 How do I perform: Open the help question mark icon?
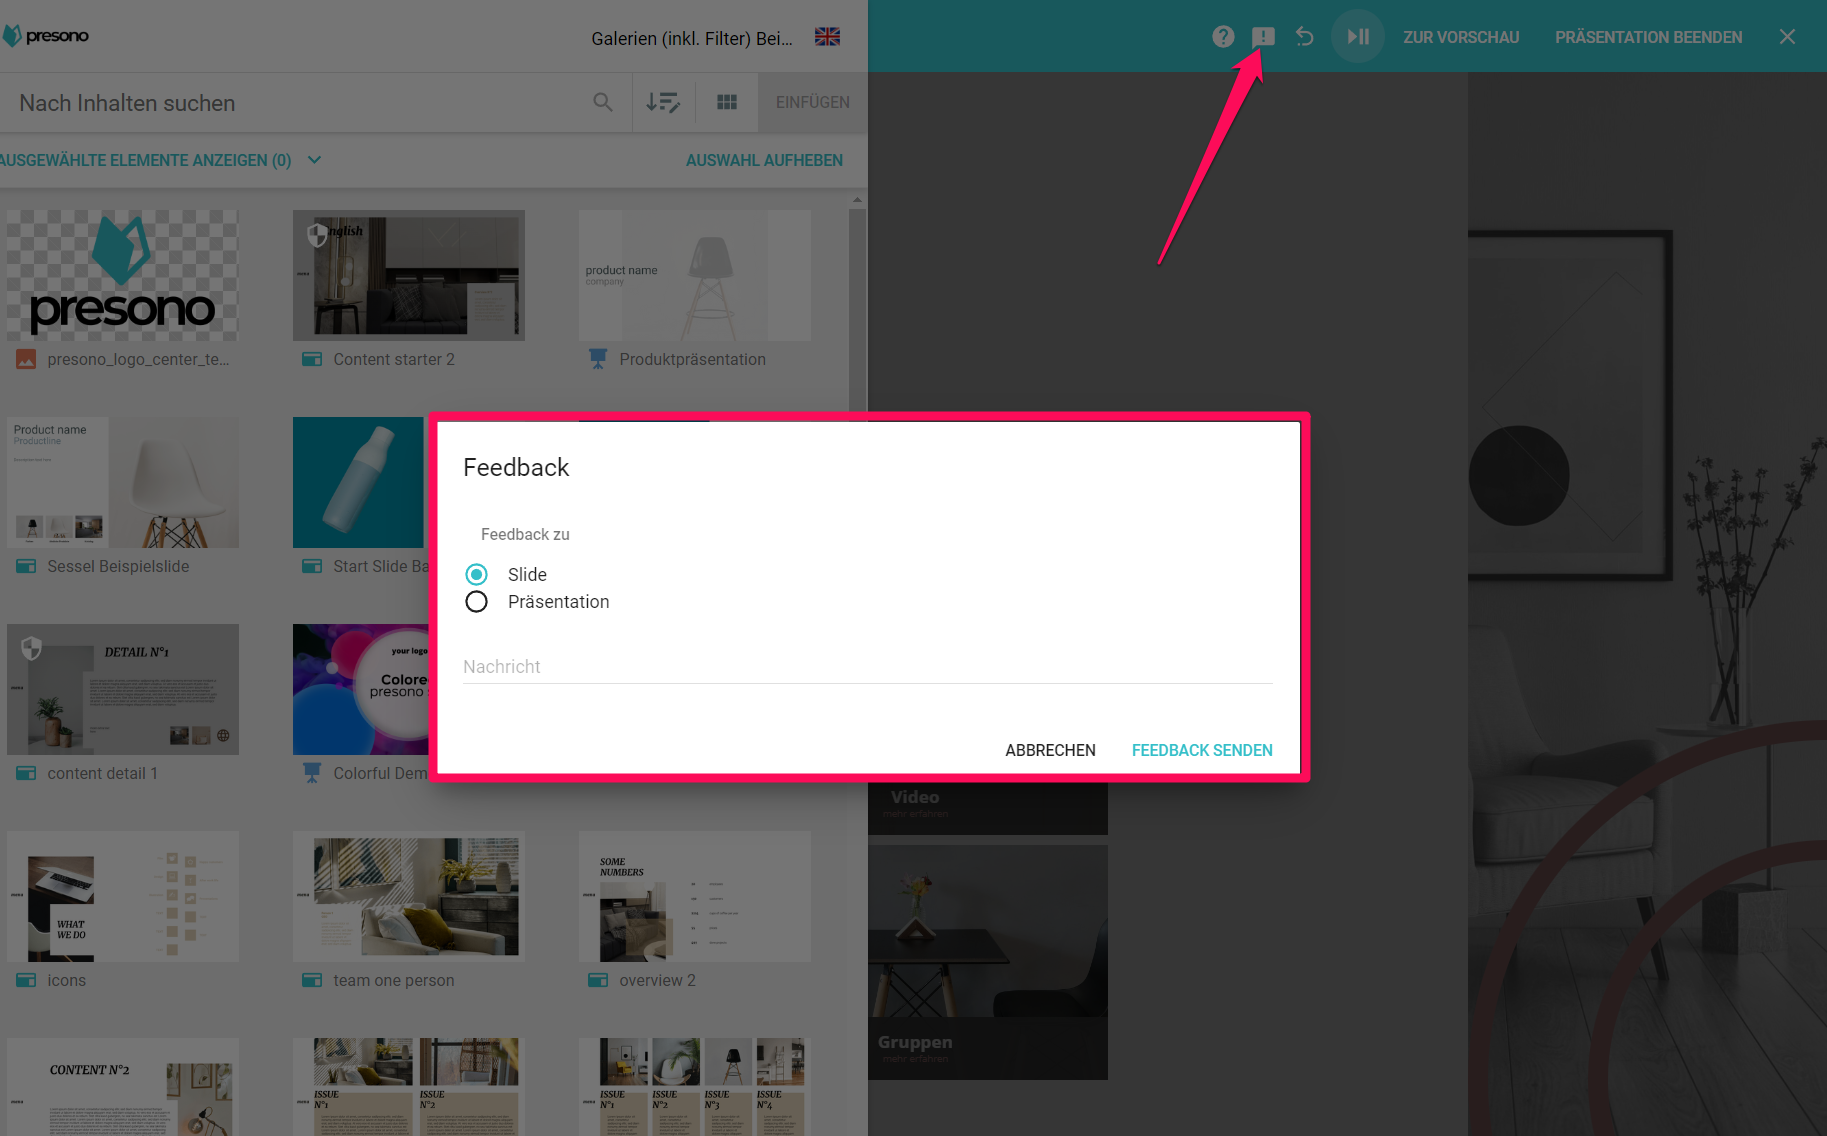coord(1223,37)
